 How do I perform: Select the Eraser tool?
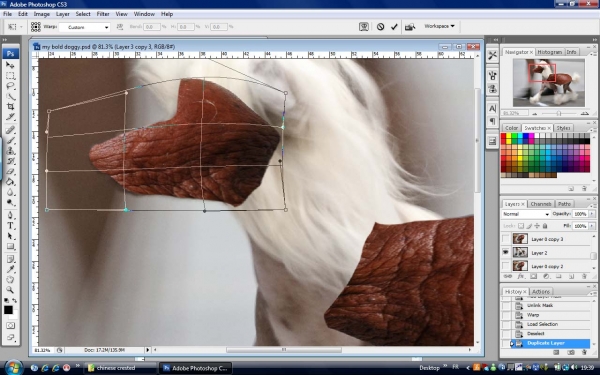coord(10,171)
